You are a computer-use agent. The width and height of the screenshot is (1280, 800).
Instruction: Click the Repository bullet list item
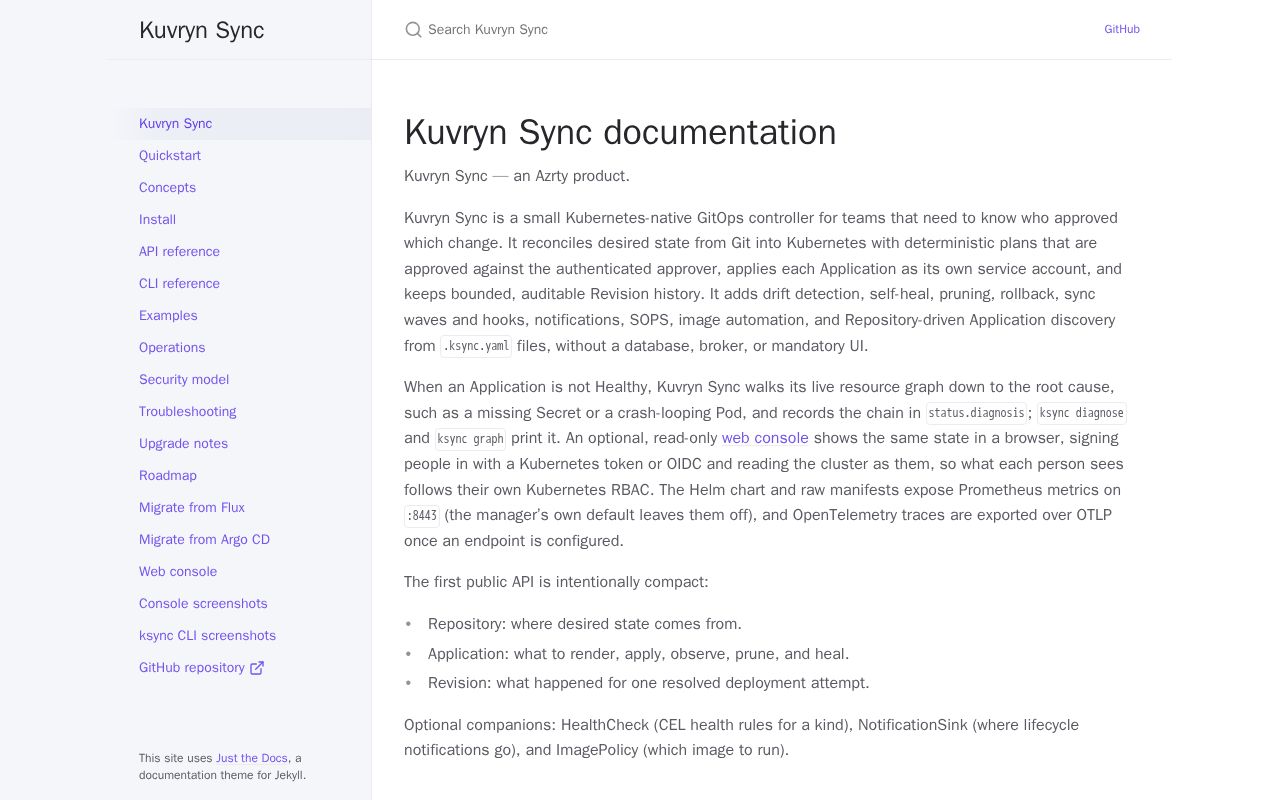click(585, 624)
